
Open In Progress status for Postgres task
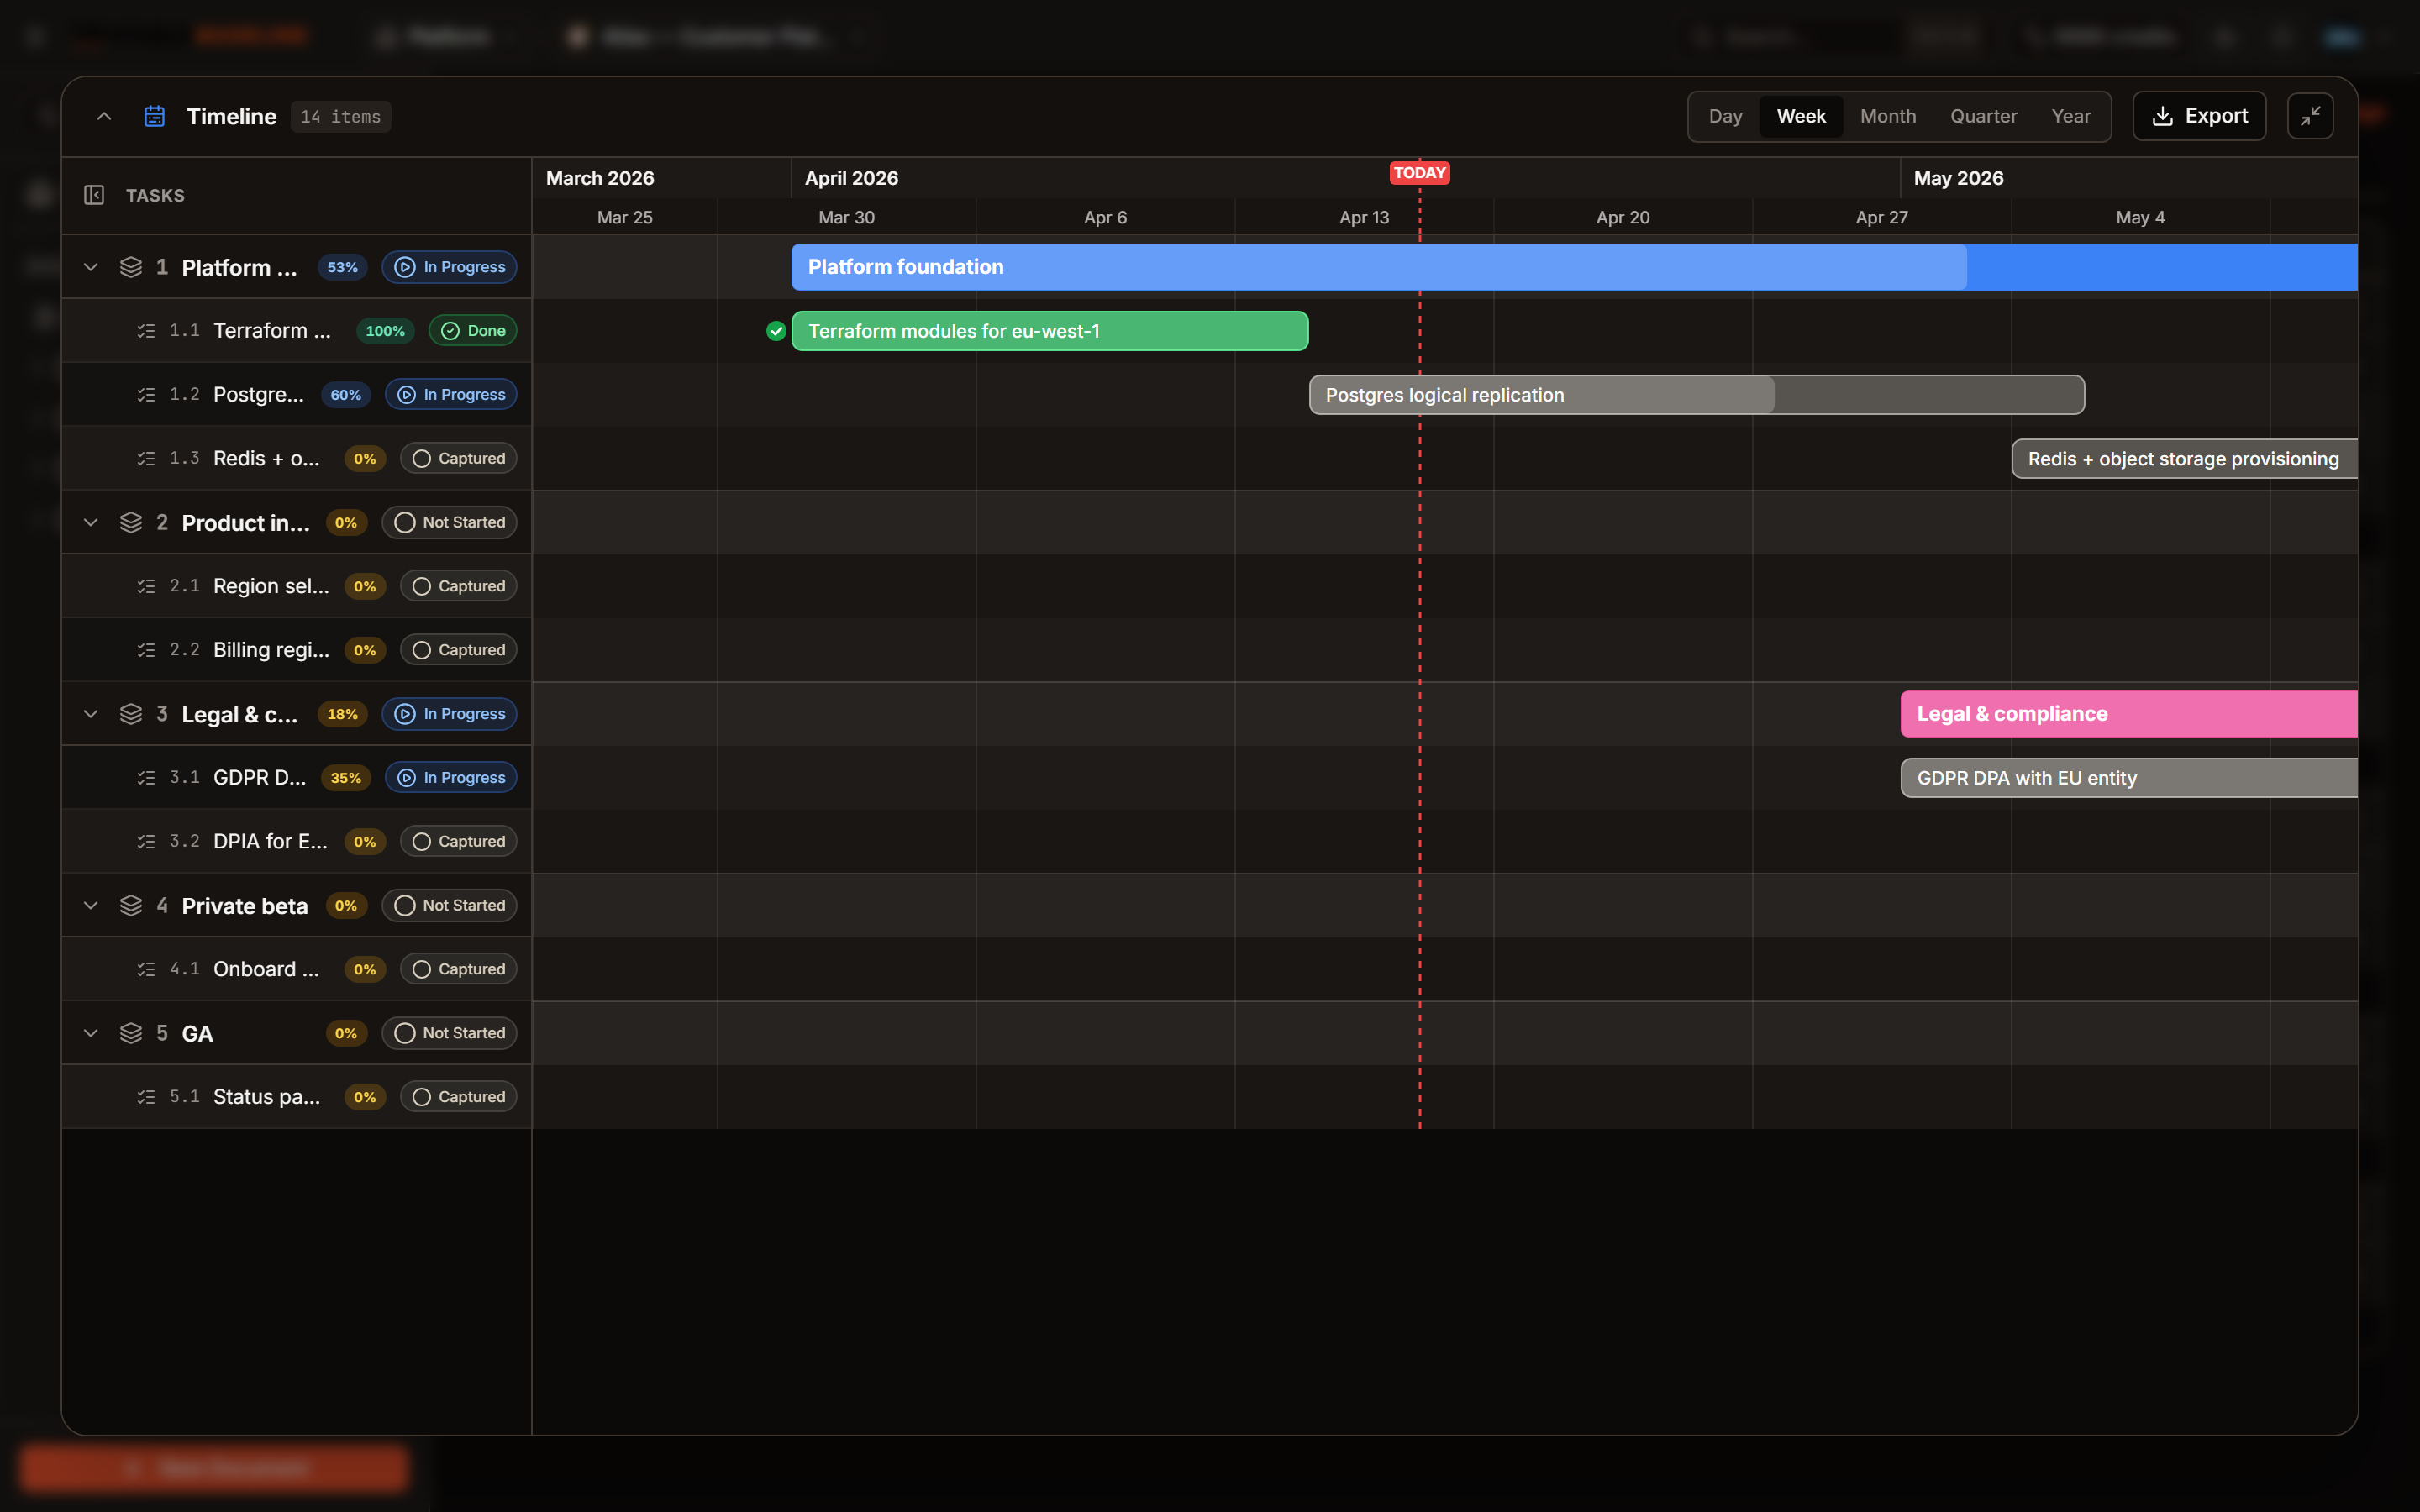tap(451, 395)
